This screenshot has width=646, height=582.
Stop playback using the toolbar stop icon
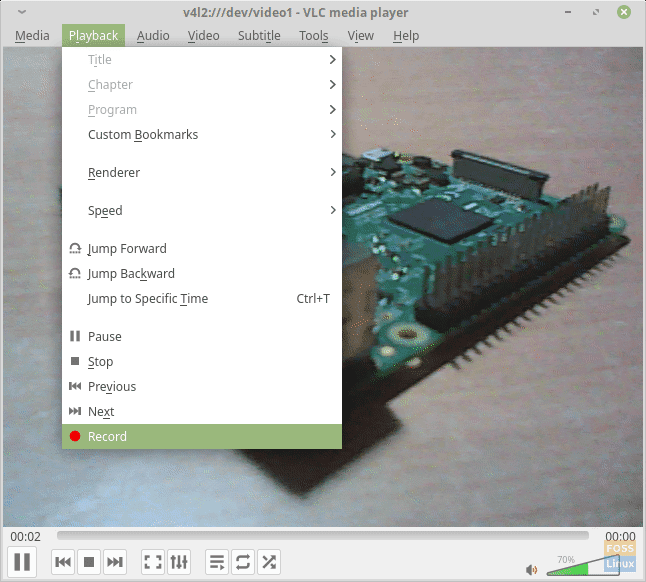pos(89,562)
